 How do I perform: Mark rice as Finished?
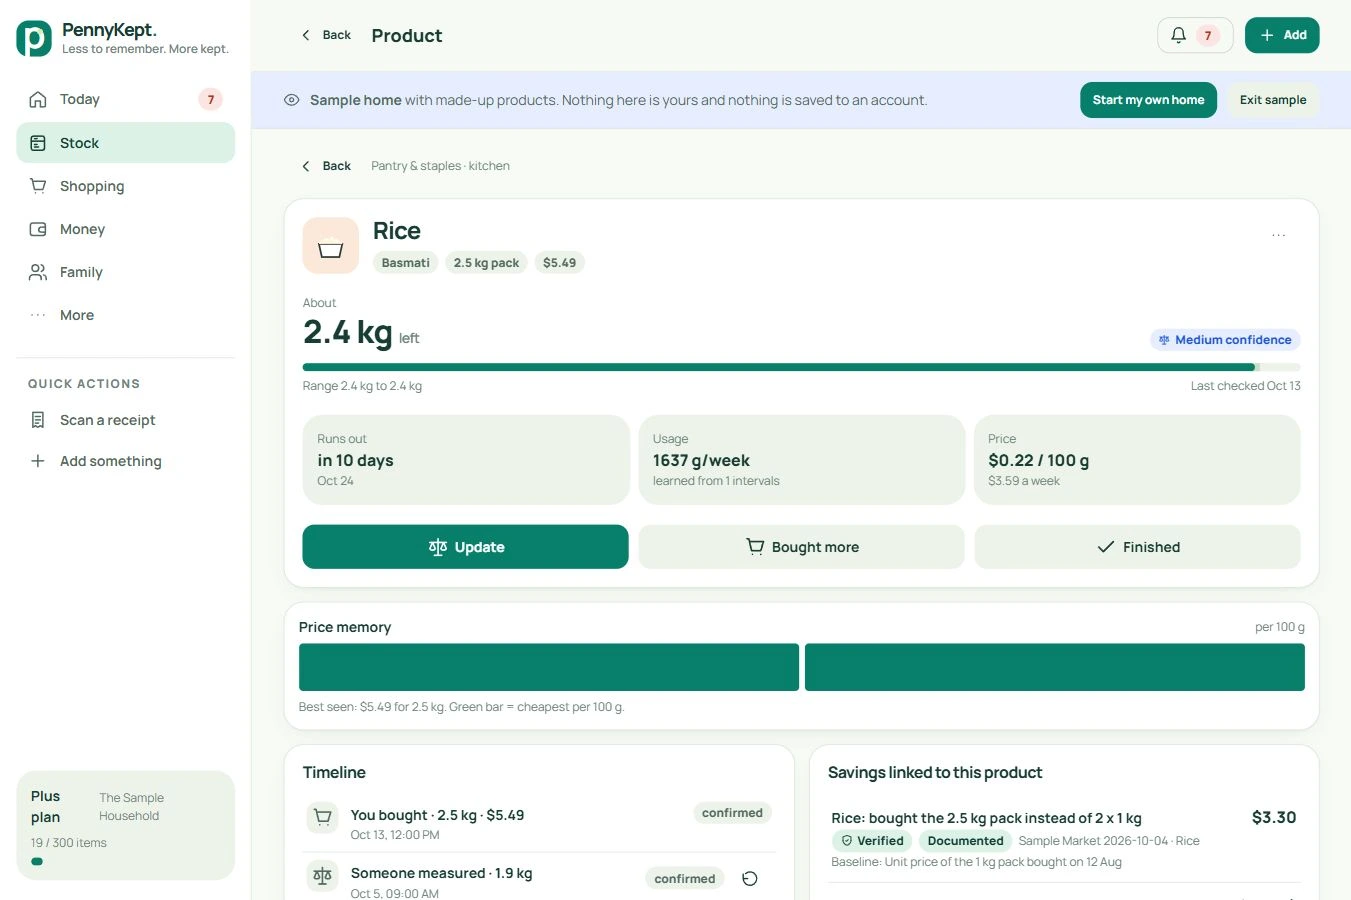click(1138, 547)
